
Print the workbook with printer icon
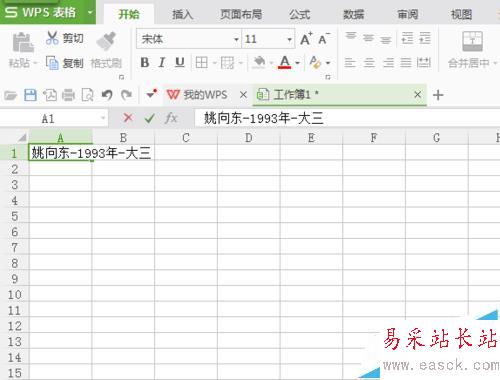point(68,95)
